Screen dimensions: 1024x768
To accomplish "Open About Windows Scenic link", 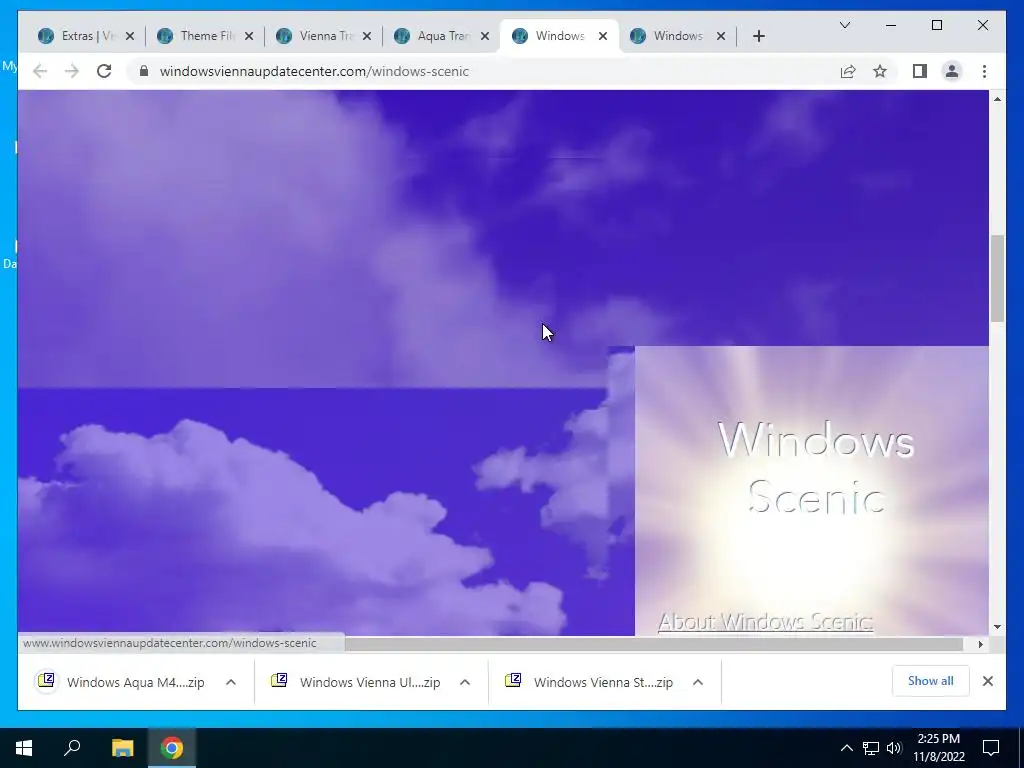I will coord(765,622).
